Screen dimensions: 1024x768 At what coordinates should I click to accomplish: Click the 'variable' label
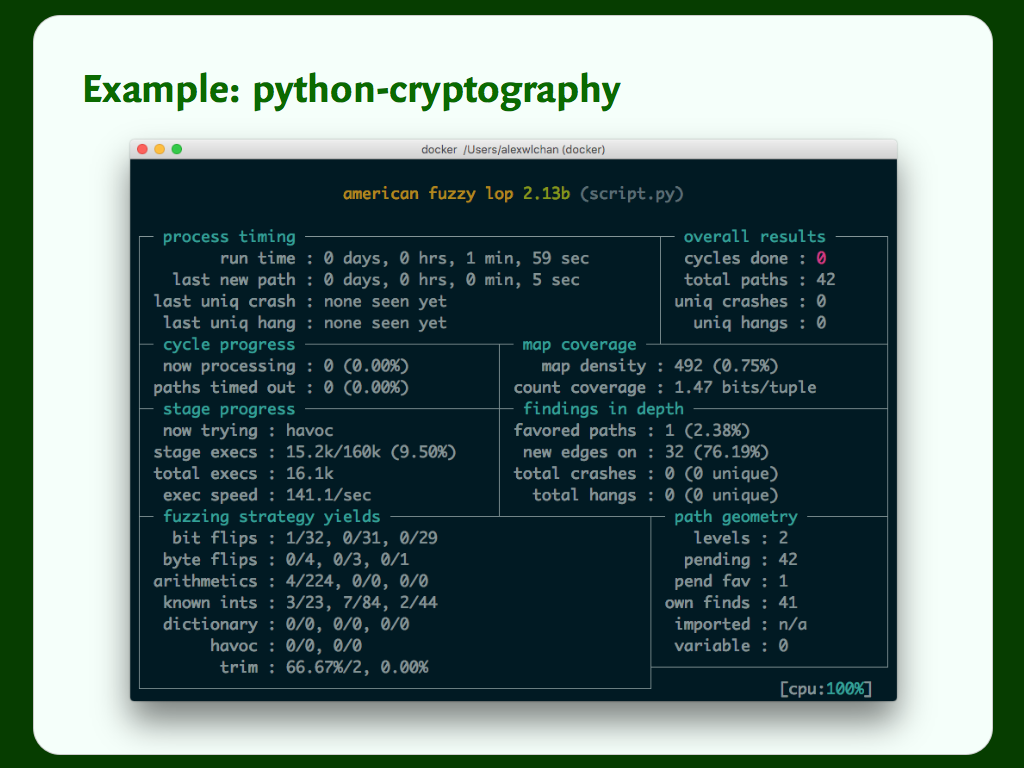coord(712,647)
